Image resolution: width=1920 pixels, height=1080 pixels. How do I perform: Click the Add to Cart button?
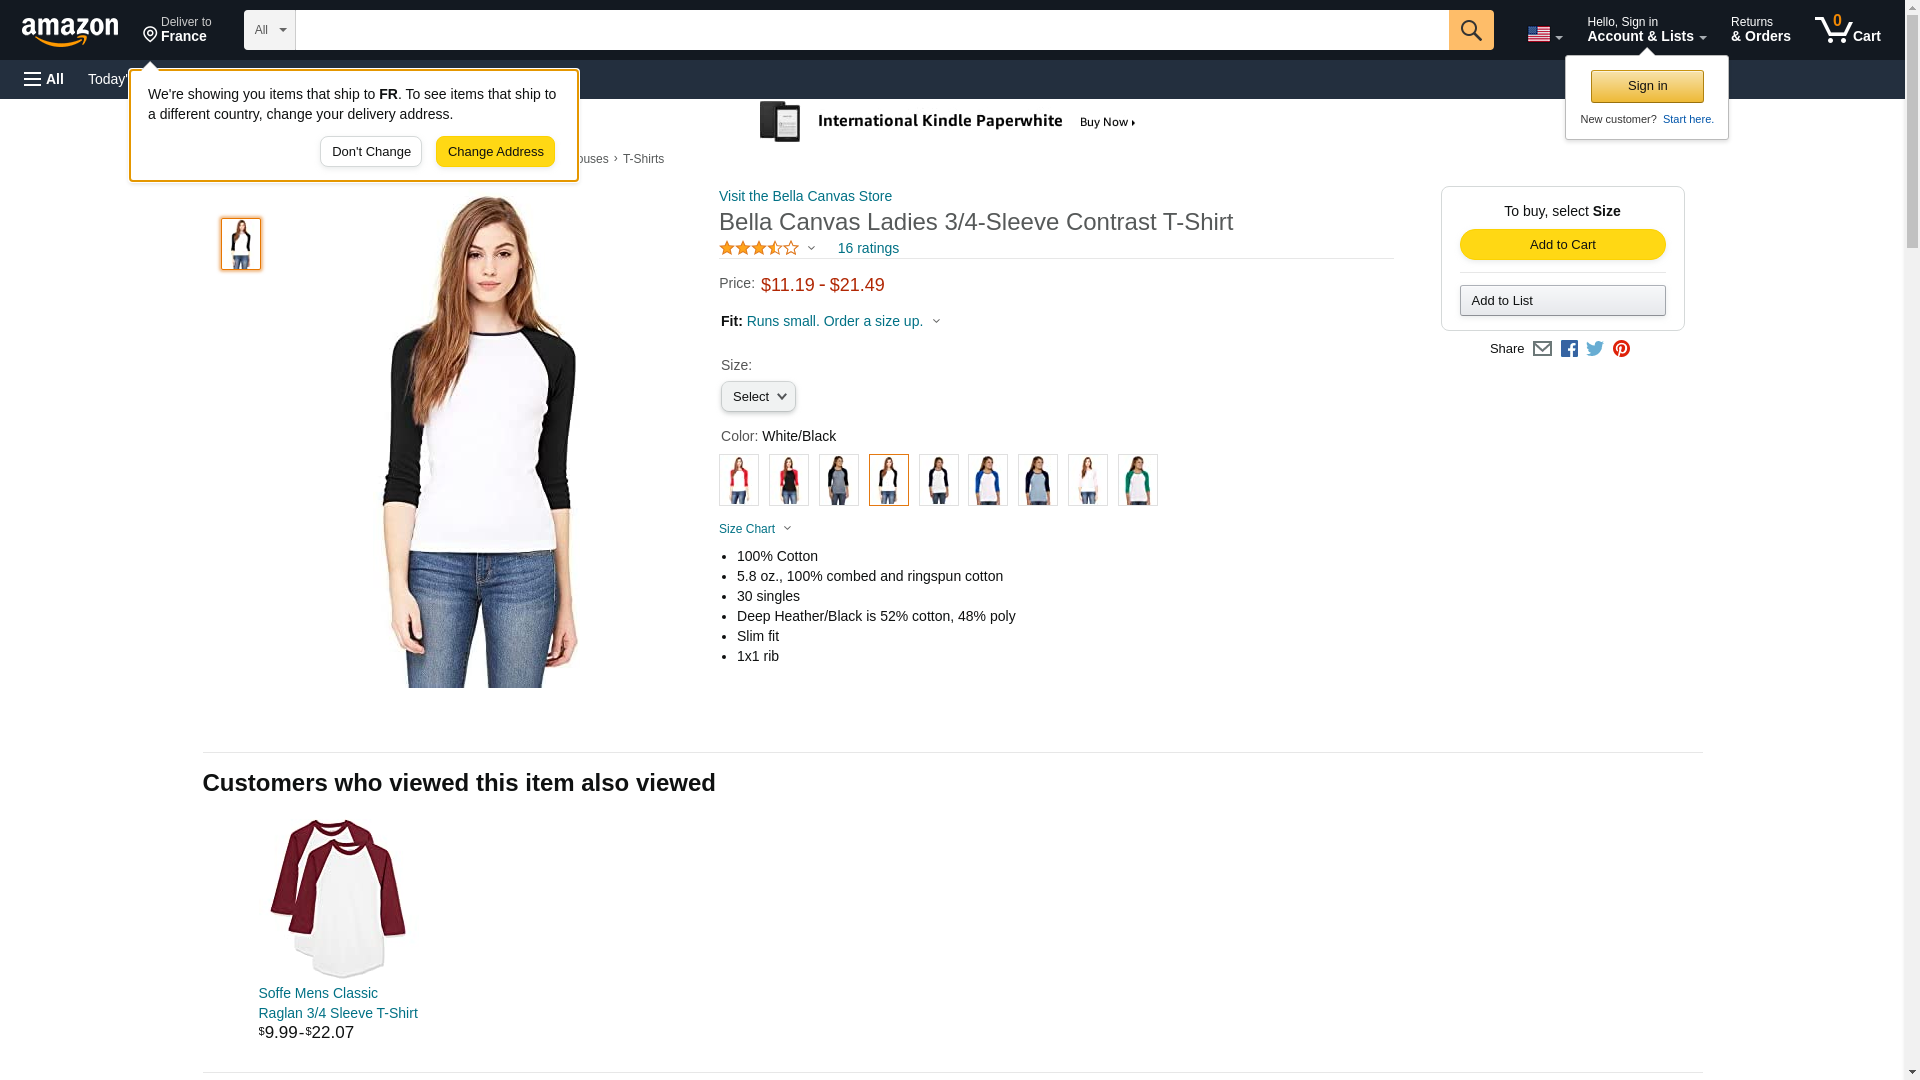tap(1562, 245)
